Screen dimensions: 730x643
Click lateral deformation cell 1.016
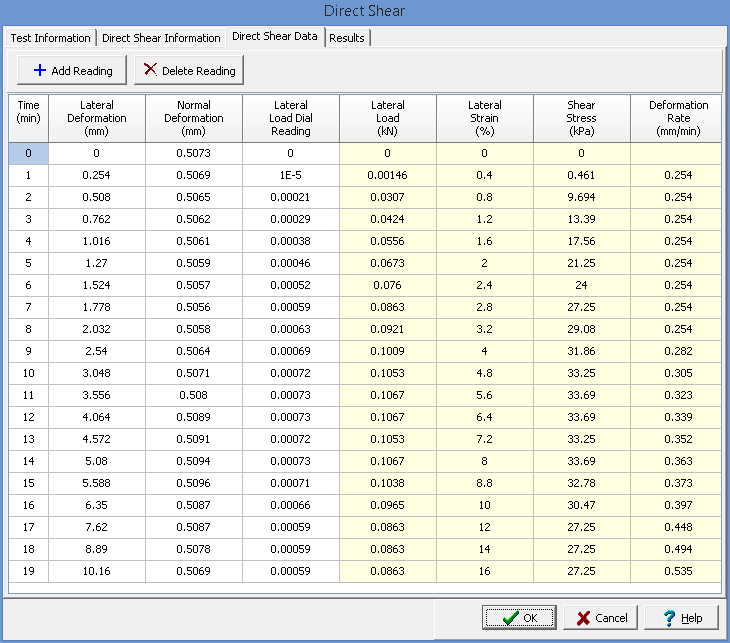pos(97,241)
